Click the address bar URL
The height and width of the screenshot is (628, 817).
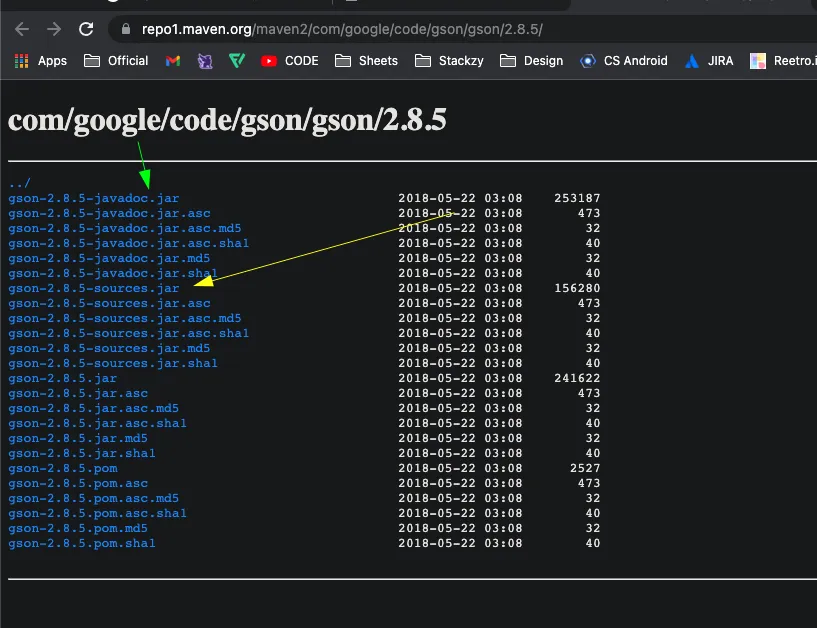(342, 29)
